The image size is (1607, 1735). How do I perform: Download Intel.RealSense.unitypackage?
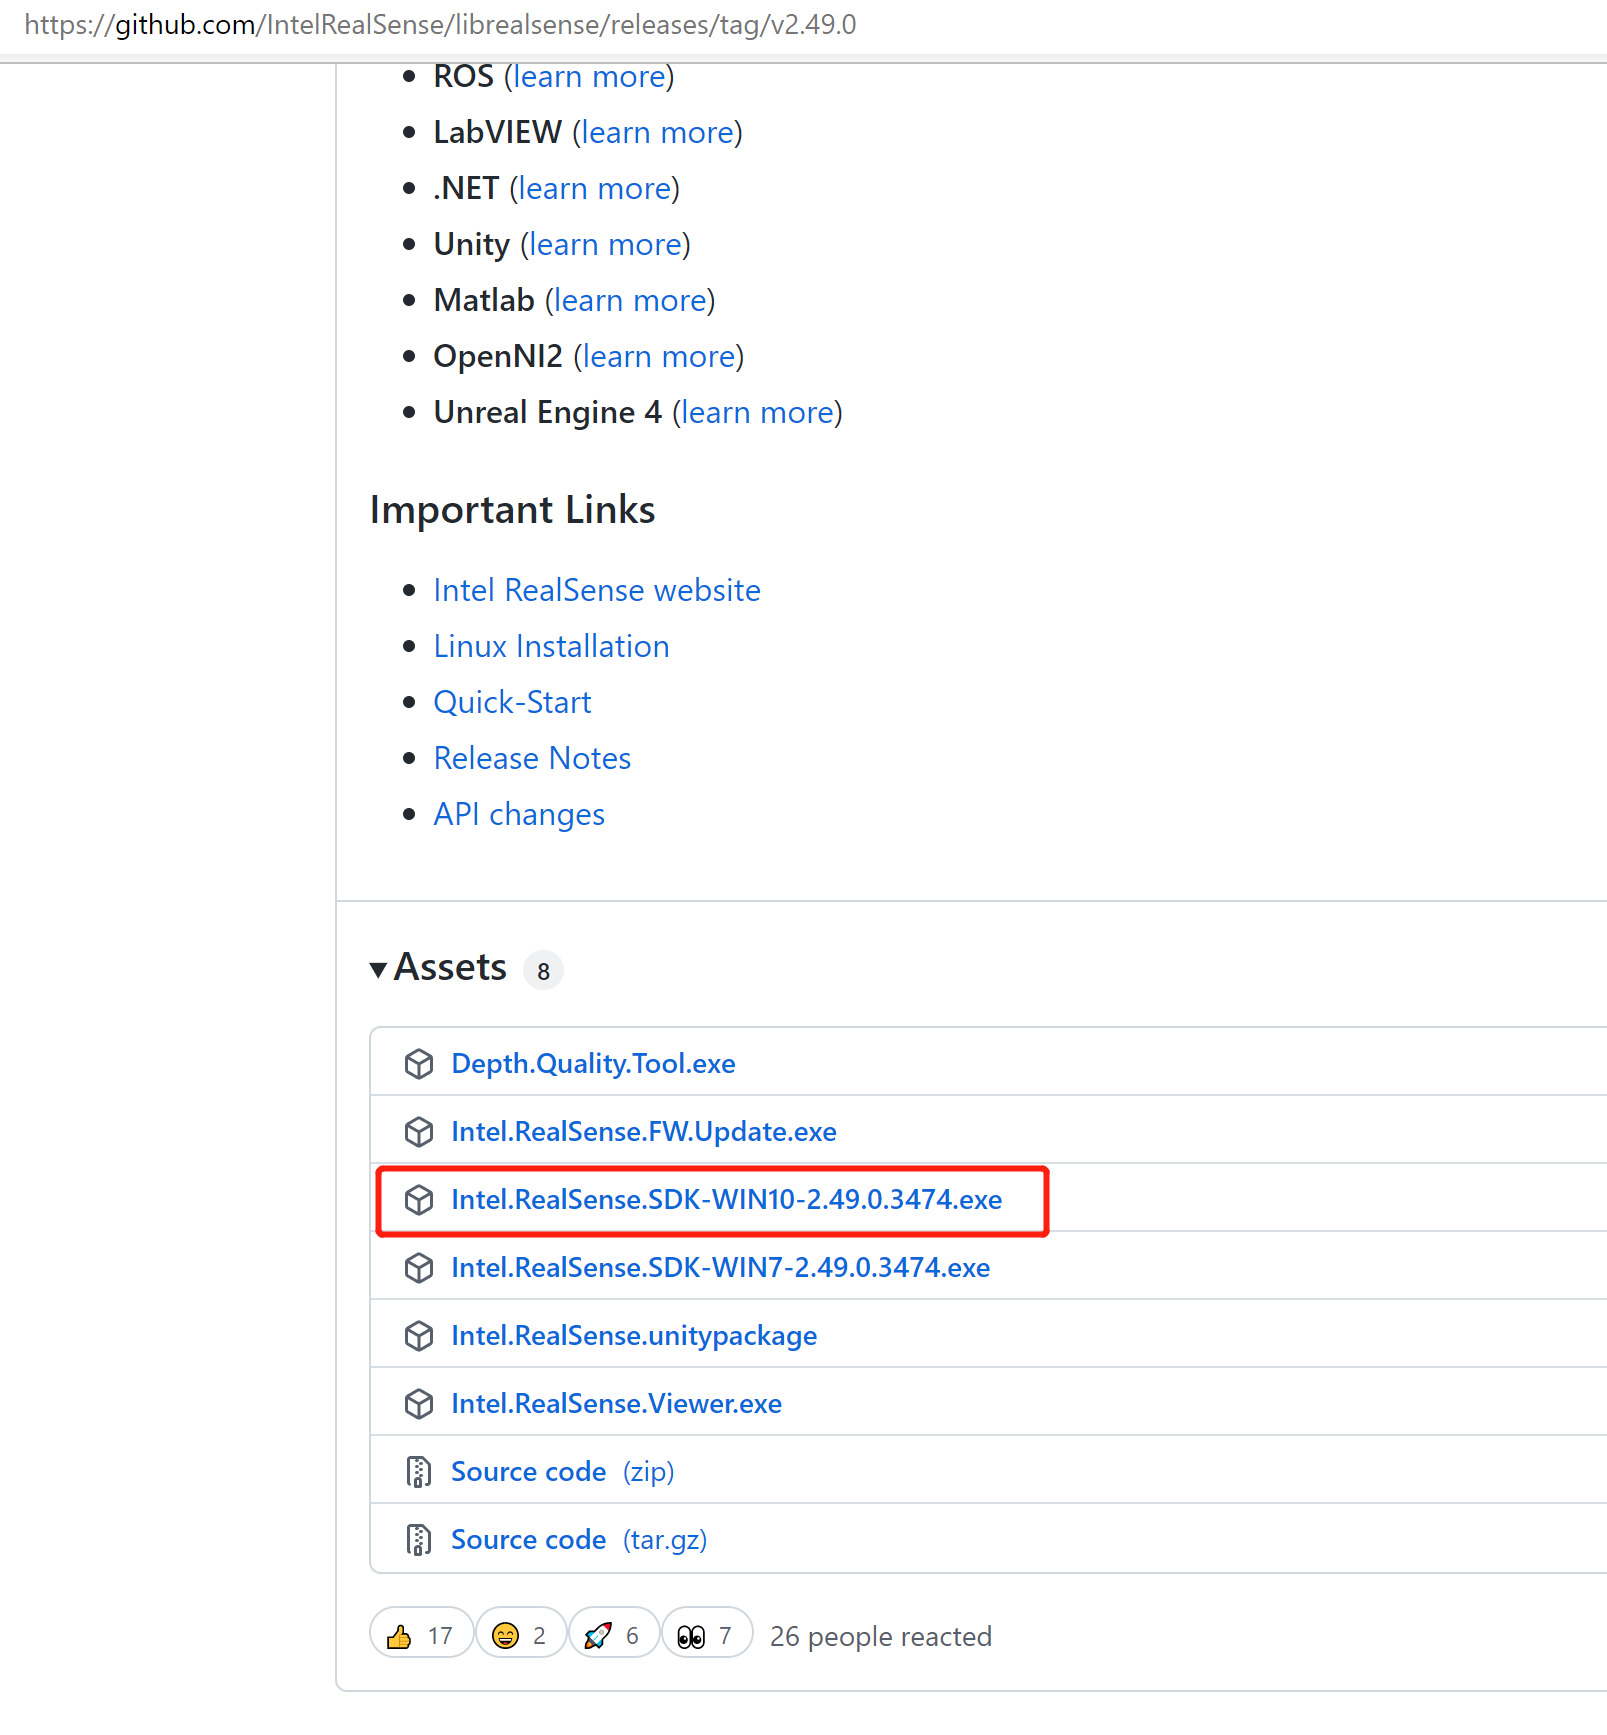tap(634, 1336)
